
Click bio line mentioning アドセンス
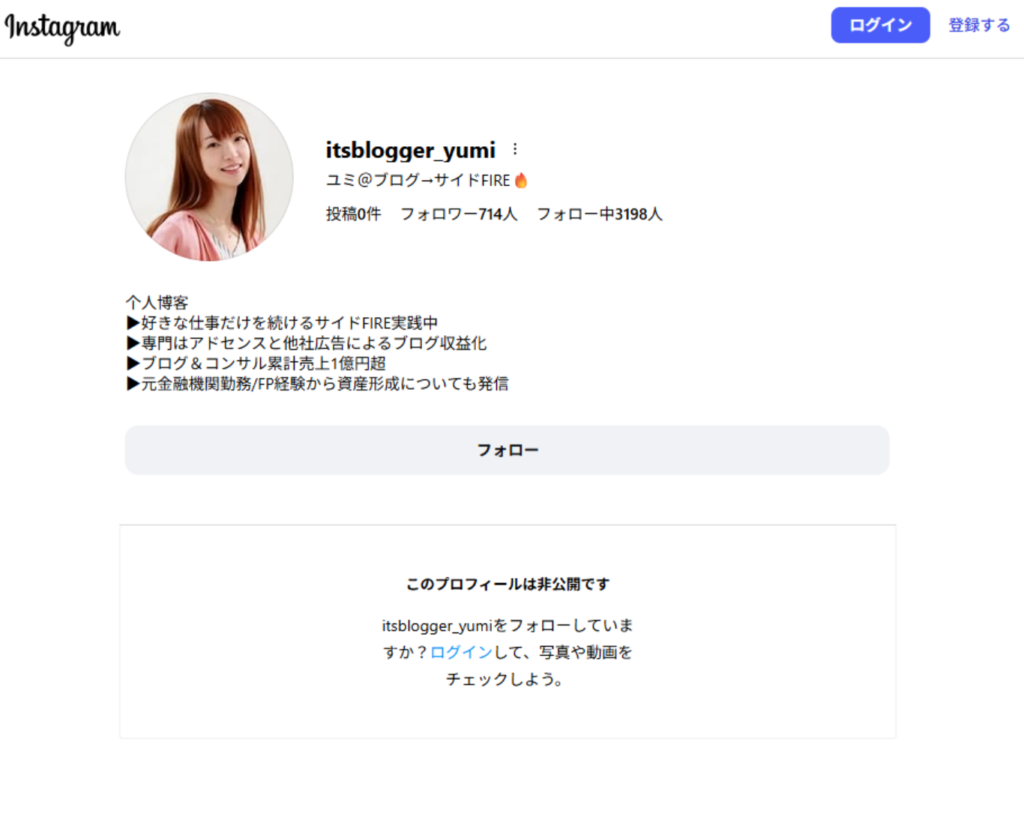(x=306, y=343)
